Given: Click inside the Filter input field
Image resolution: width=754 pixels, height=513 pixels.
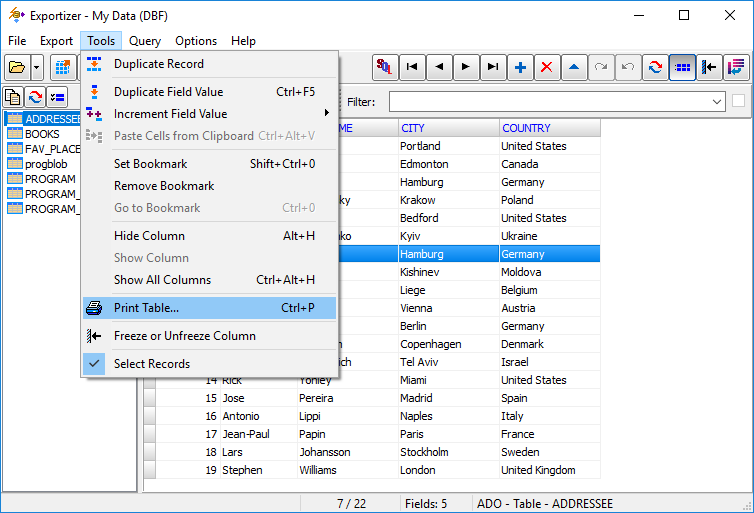Looking at the screenshot, I should click(x=549, y=102).
